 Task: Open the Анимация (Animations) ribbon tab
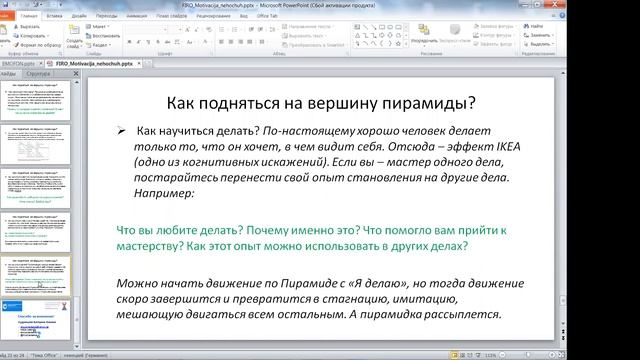point(137,16)
